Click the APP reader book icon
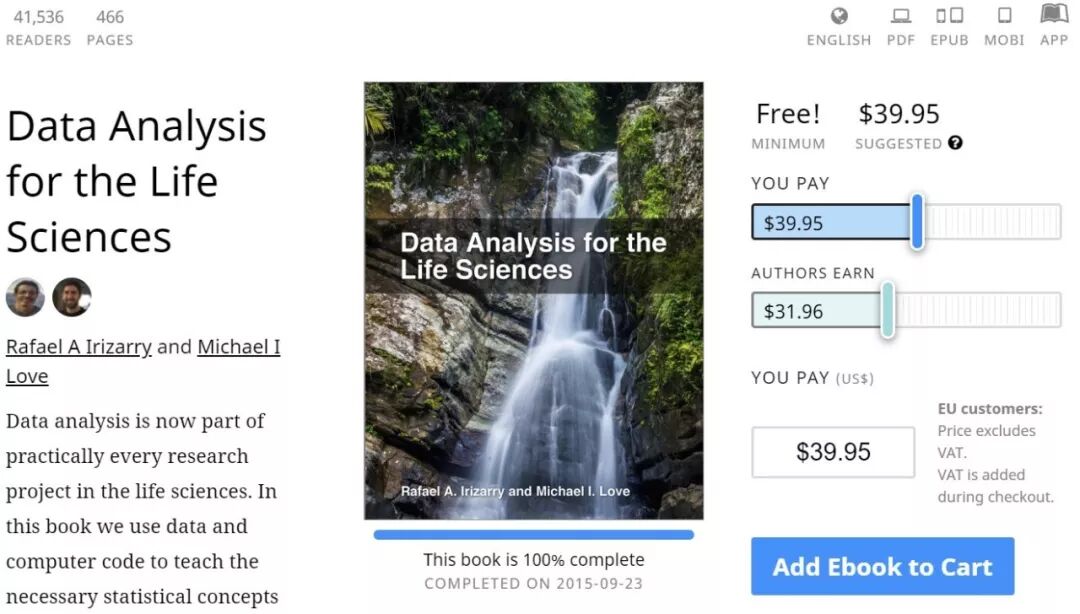Viewport: 1080px width, 614px height. point(1054,14)
